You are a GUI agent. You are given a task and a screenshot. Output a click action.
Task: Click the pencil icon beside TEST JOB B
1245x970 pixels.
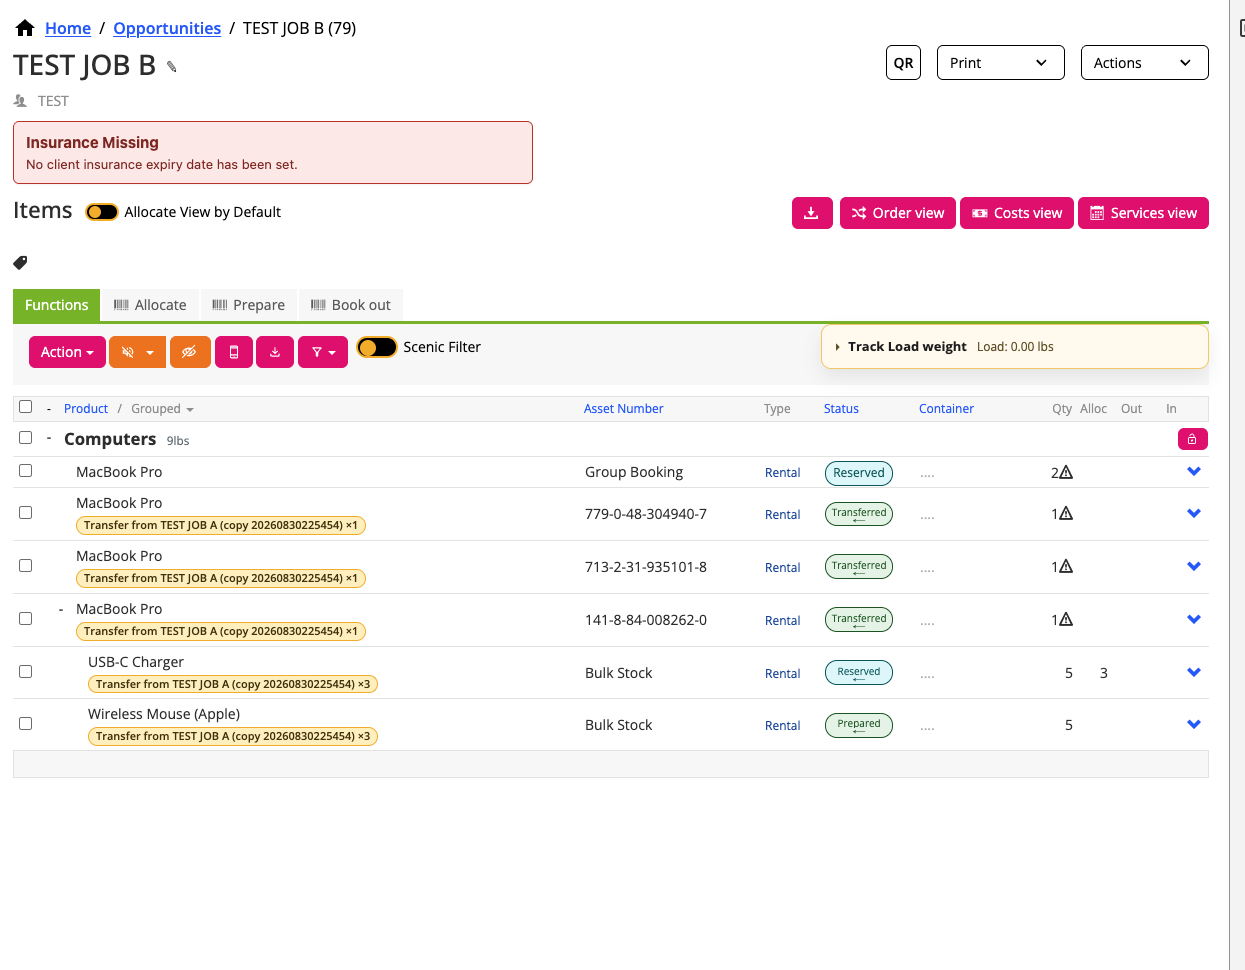point(172,67)
